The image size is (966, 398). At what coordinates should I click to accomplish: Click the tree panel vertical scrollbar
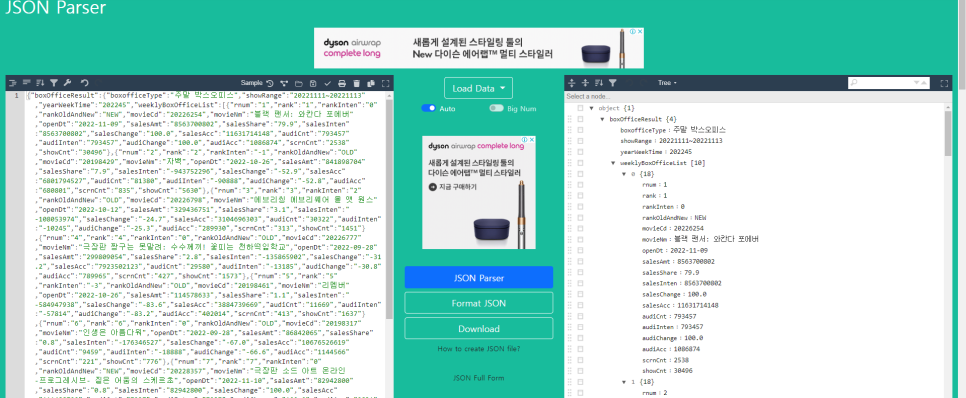(x=948, y=134)
